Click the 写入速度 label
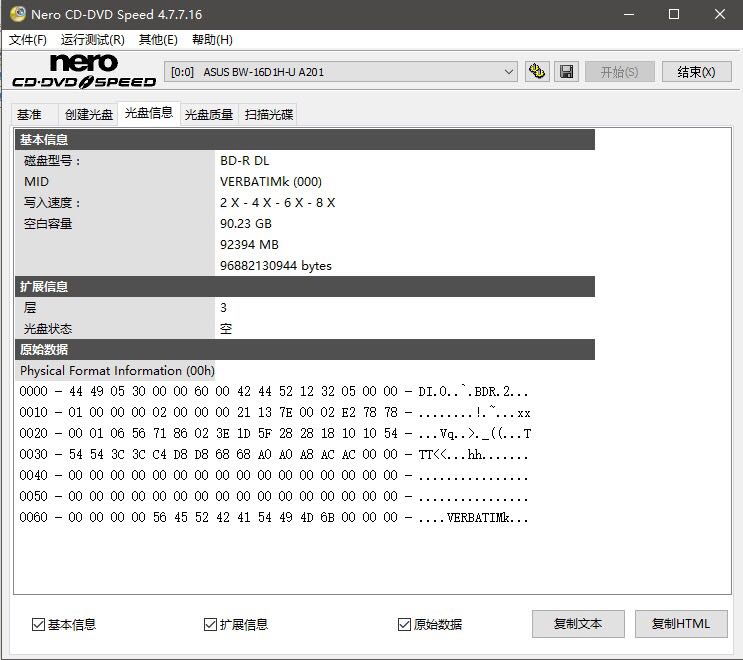 [52, 203]
